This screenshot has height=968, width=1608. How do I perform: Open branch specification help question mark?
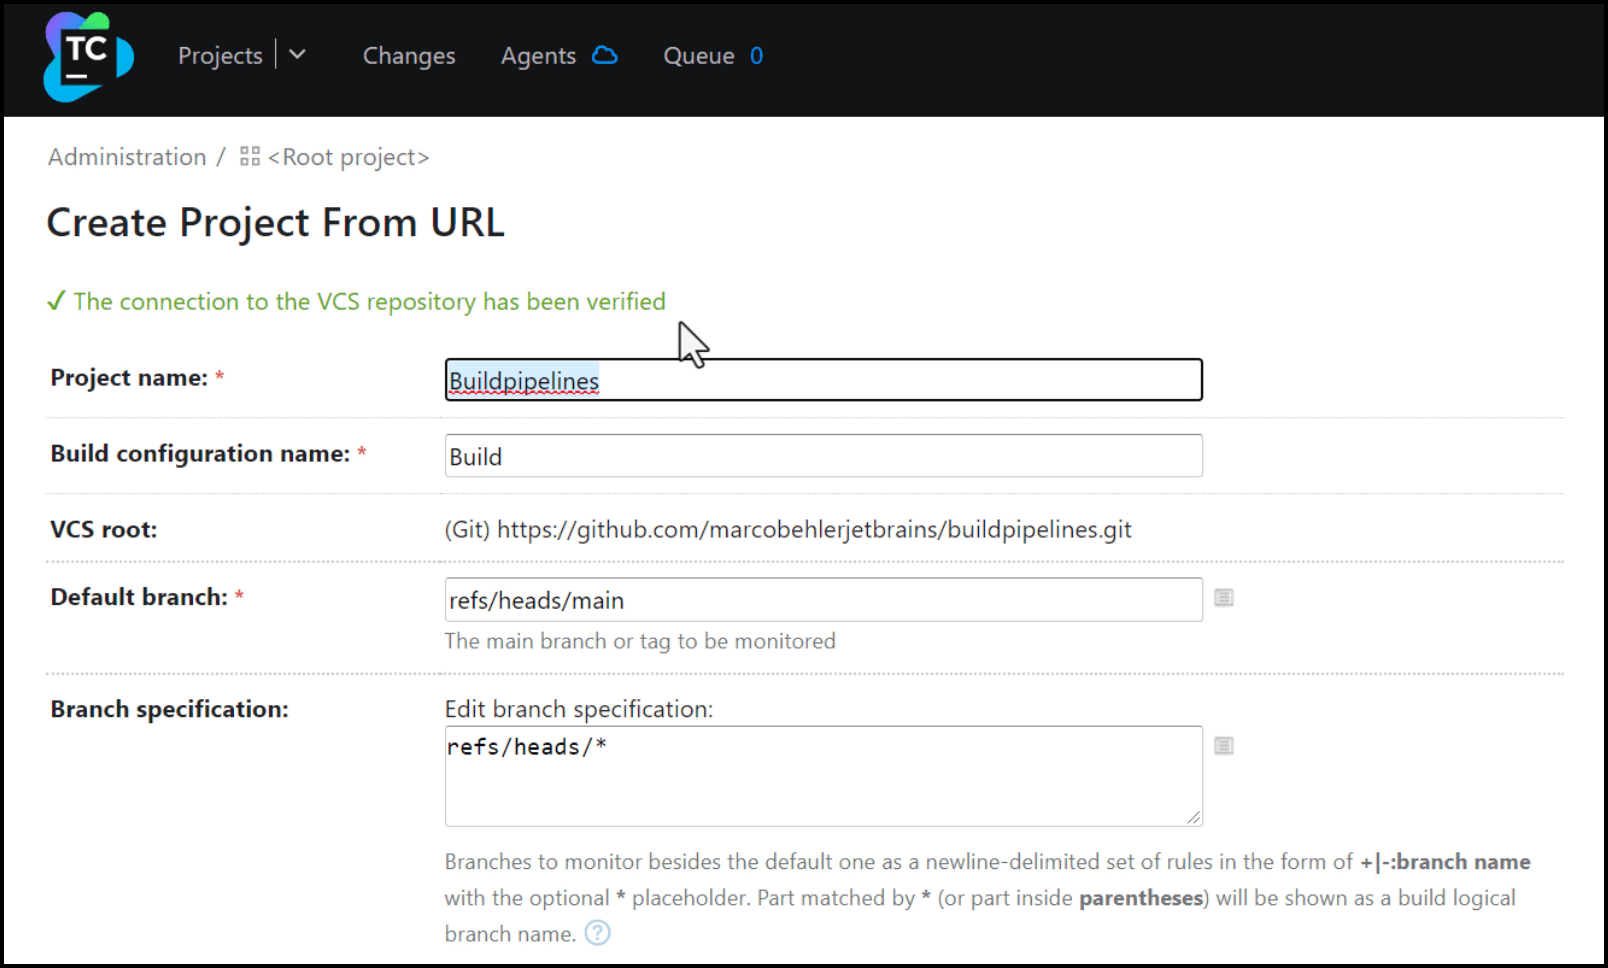597,933
